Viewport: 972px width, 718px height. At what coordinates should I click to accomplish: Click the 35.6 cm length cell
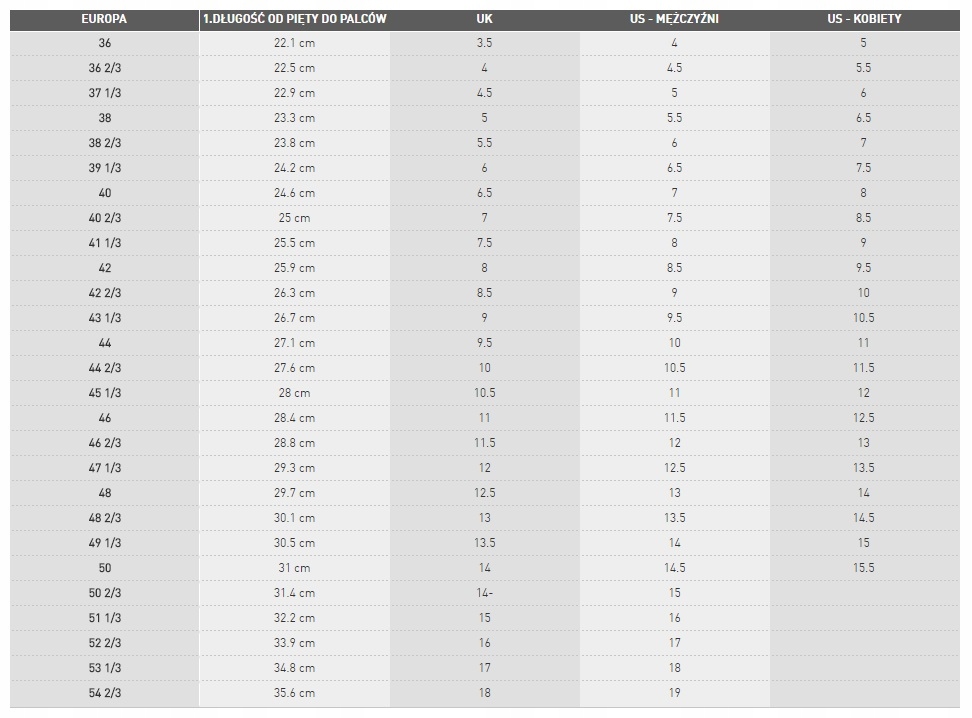(294, 693)
